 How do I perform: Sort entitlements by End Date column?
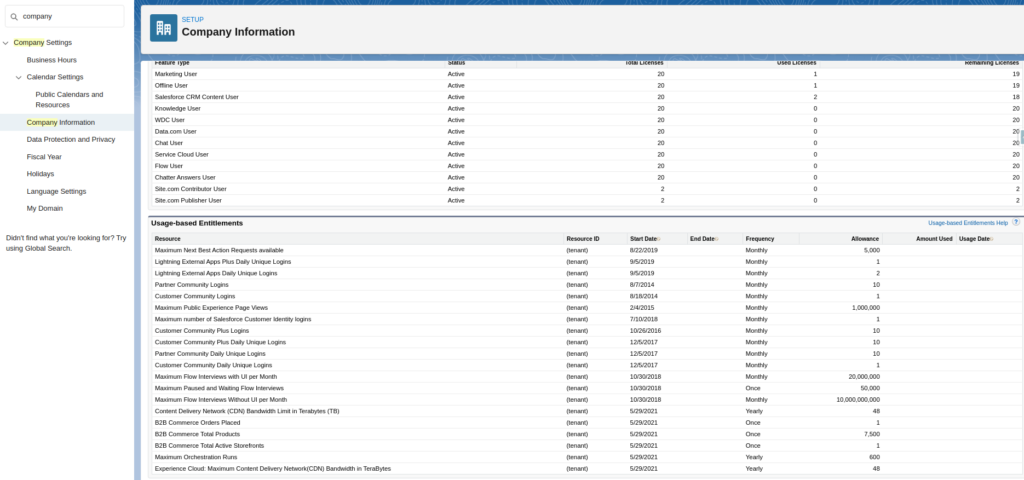(703, 239)
